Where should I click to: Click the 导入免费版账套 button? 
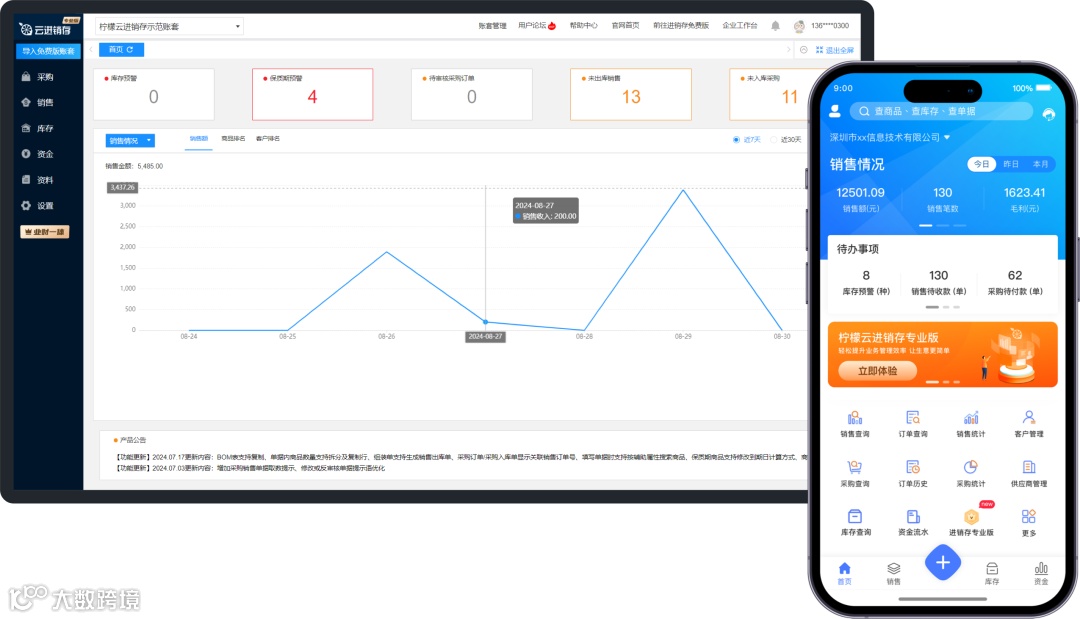click(x=48, y=51)
